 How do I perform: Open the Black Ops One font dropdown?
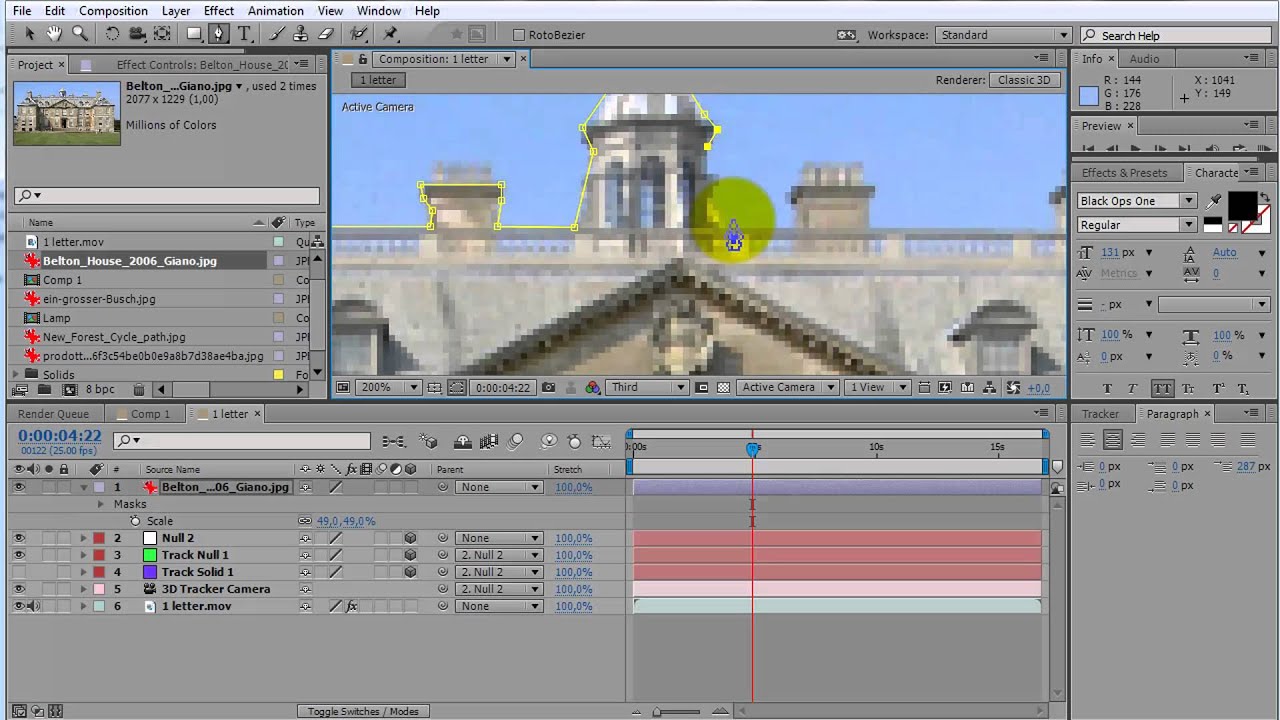tap(1136, 201)
